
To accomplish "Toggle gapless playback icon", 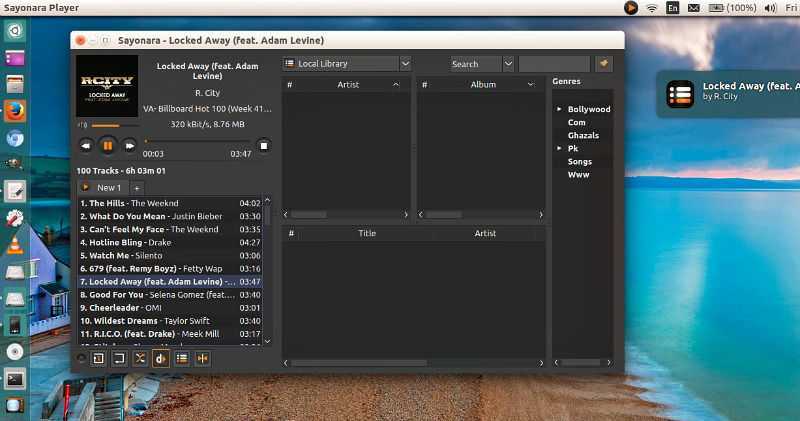I will pos(203,359).
